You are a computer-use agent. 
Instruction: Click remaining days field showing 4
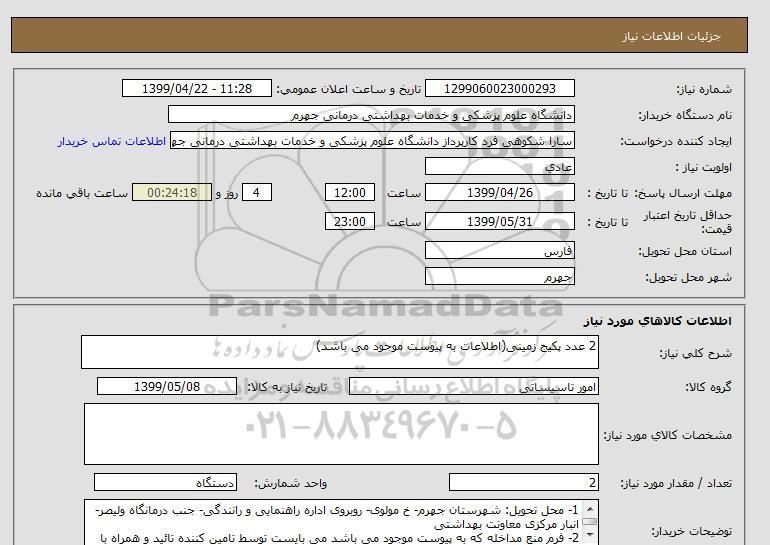[x=257, y=192]
